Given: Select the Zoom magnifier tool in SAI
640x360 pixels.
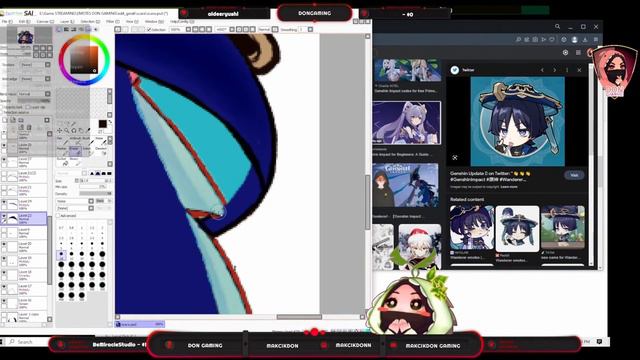Looking at the screenshot, I should (x=67, y=131).
